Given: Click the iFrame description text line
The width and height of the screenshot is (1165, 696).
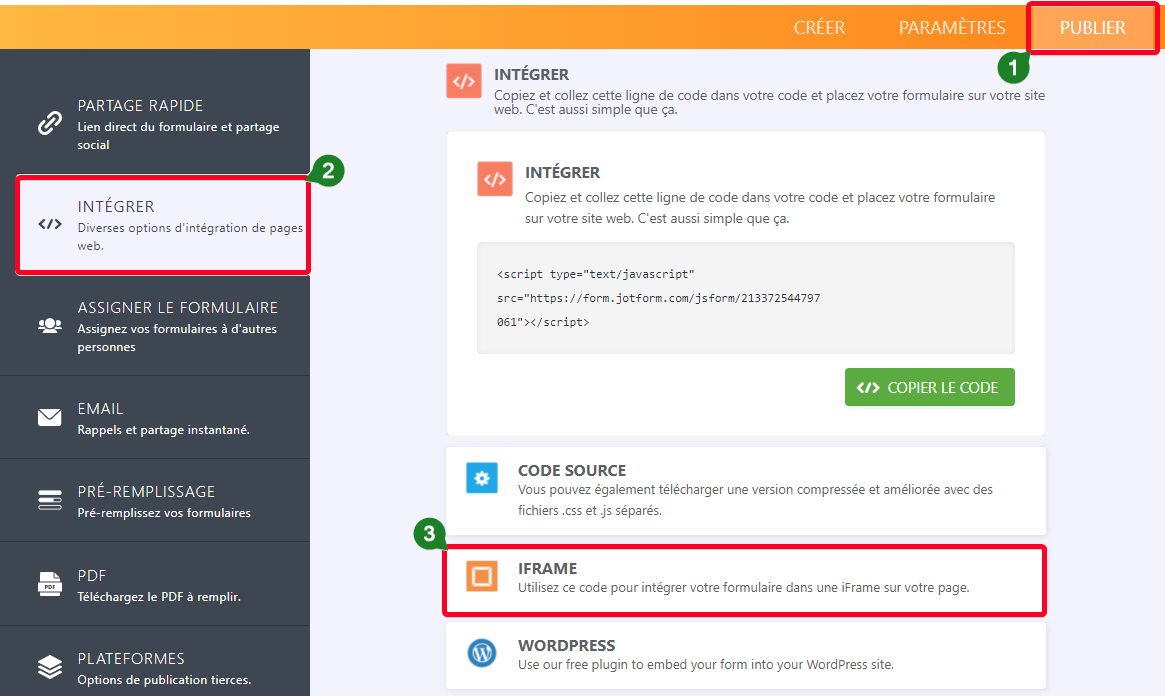Looking at the screenshot, I should click(743, 588).
